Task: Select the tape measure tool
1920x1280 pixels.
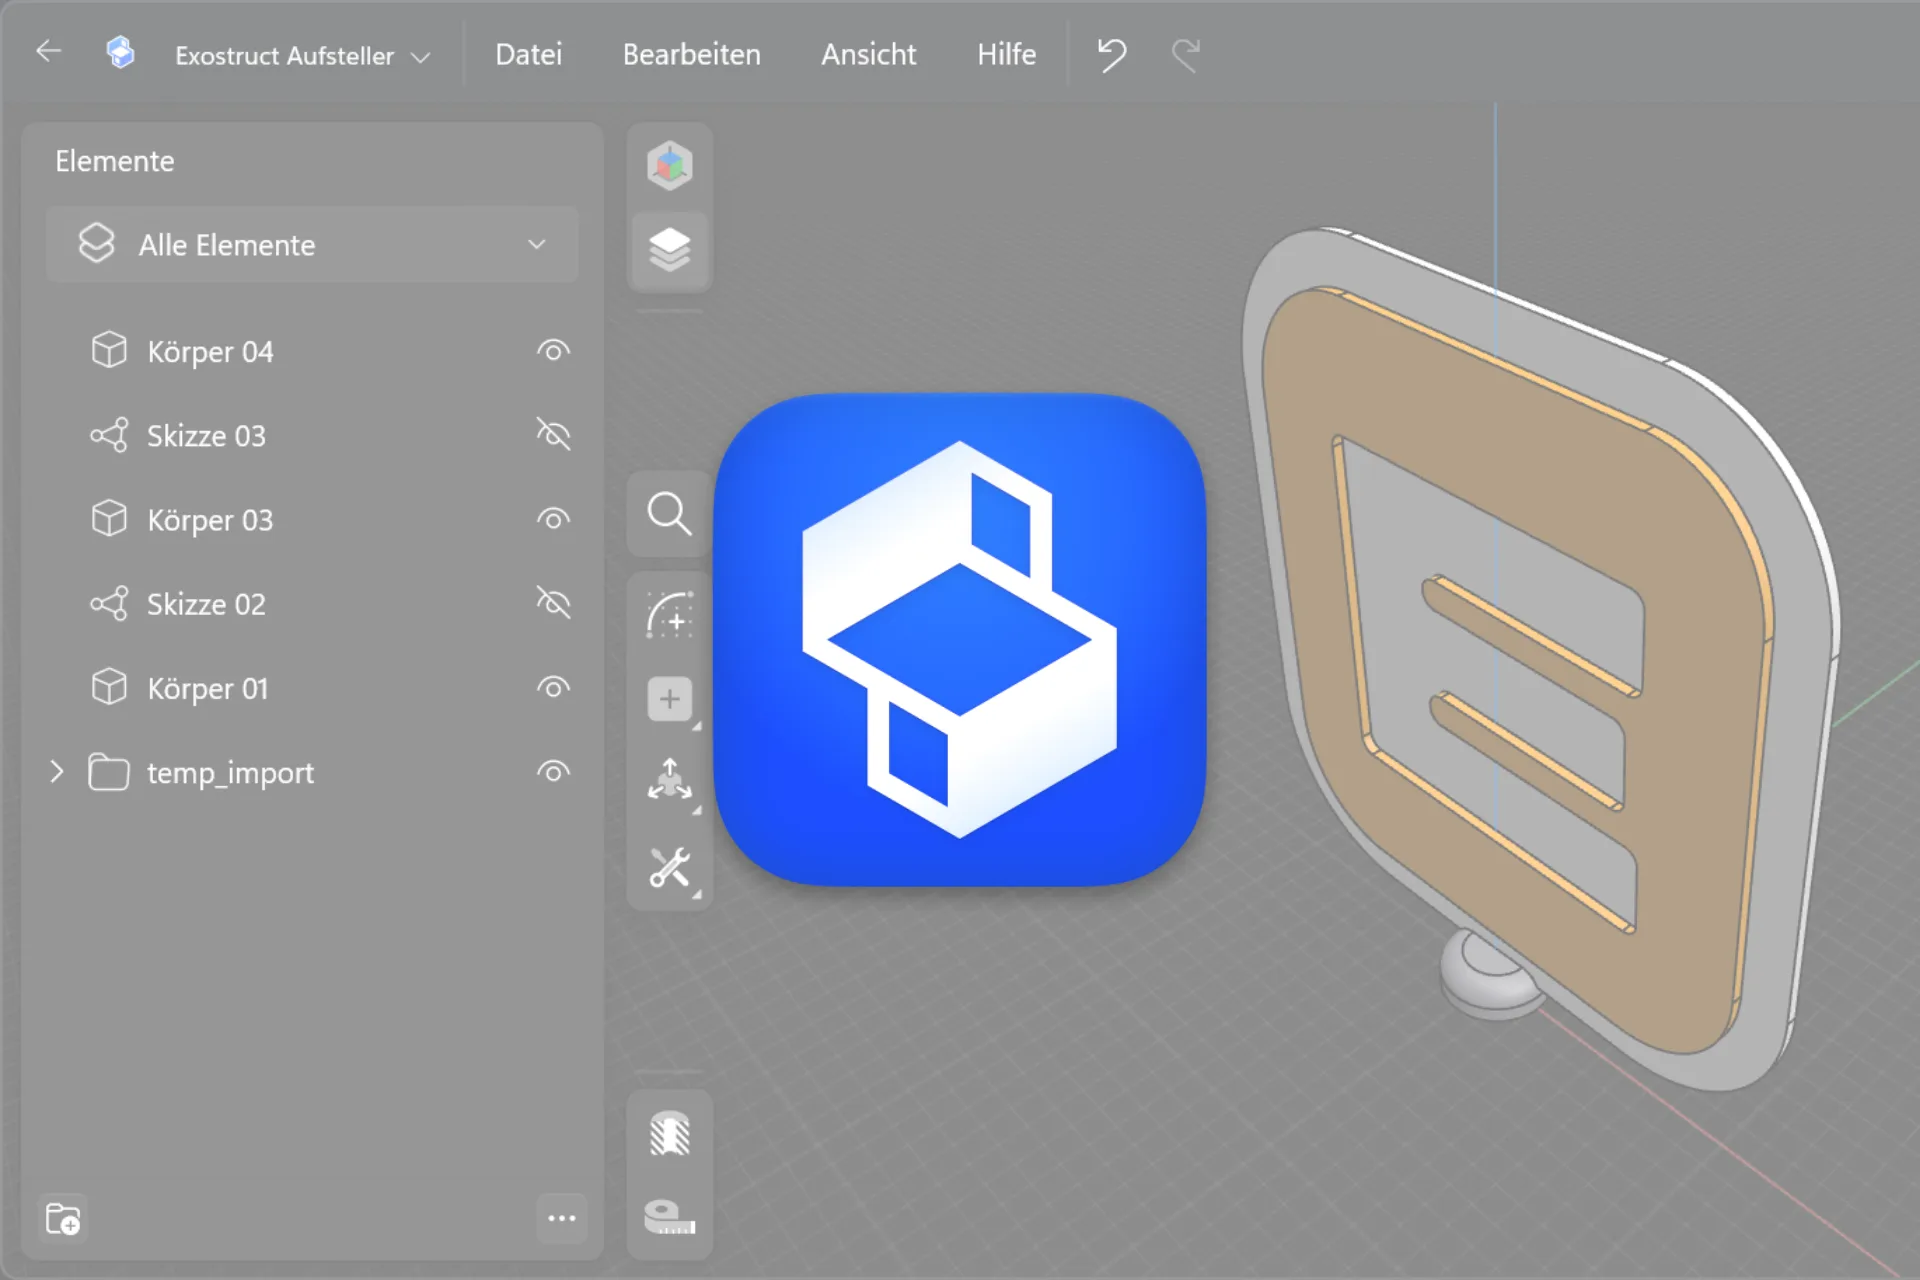Action: pos(670,1217)
